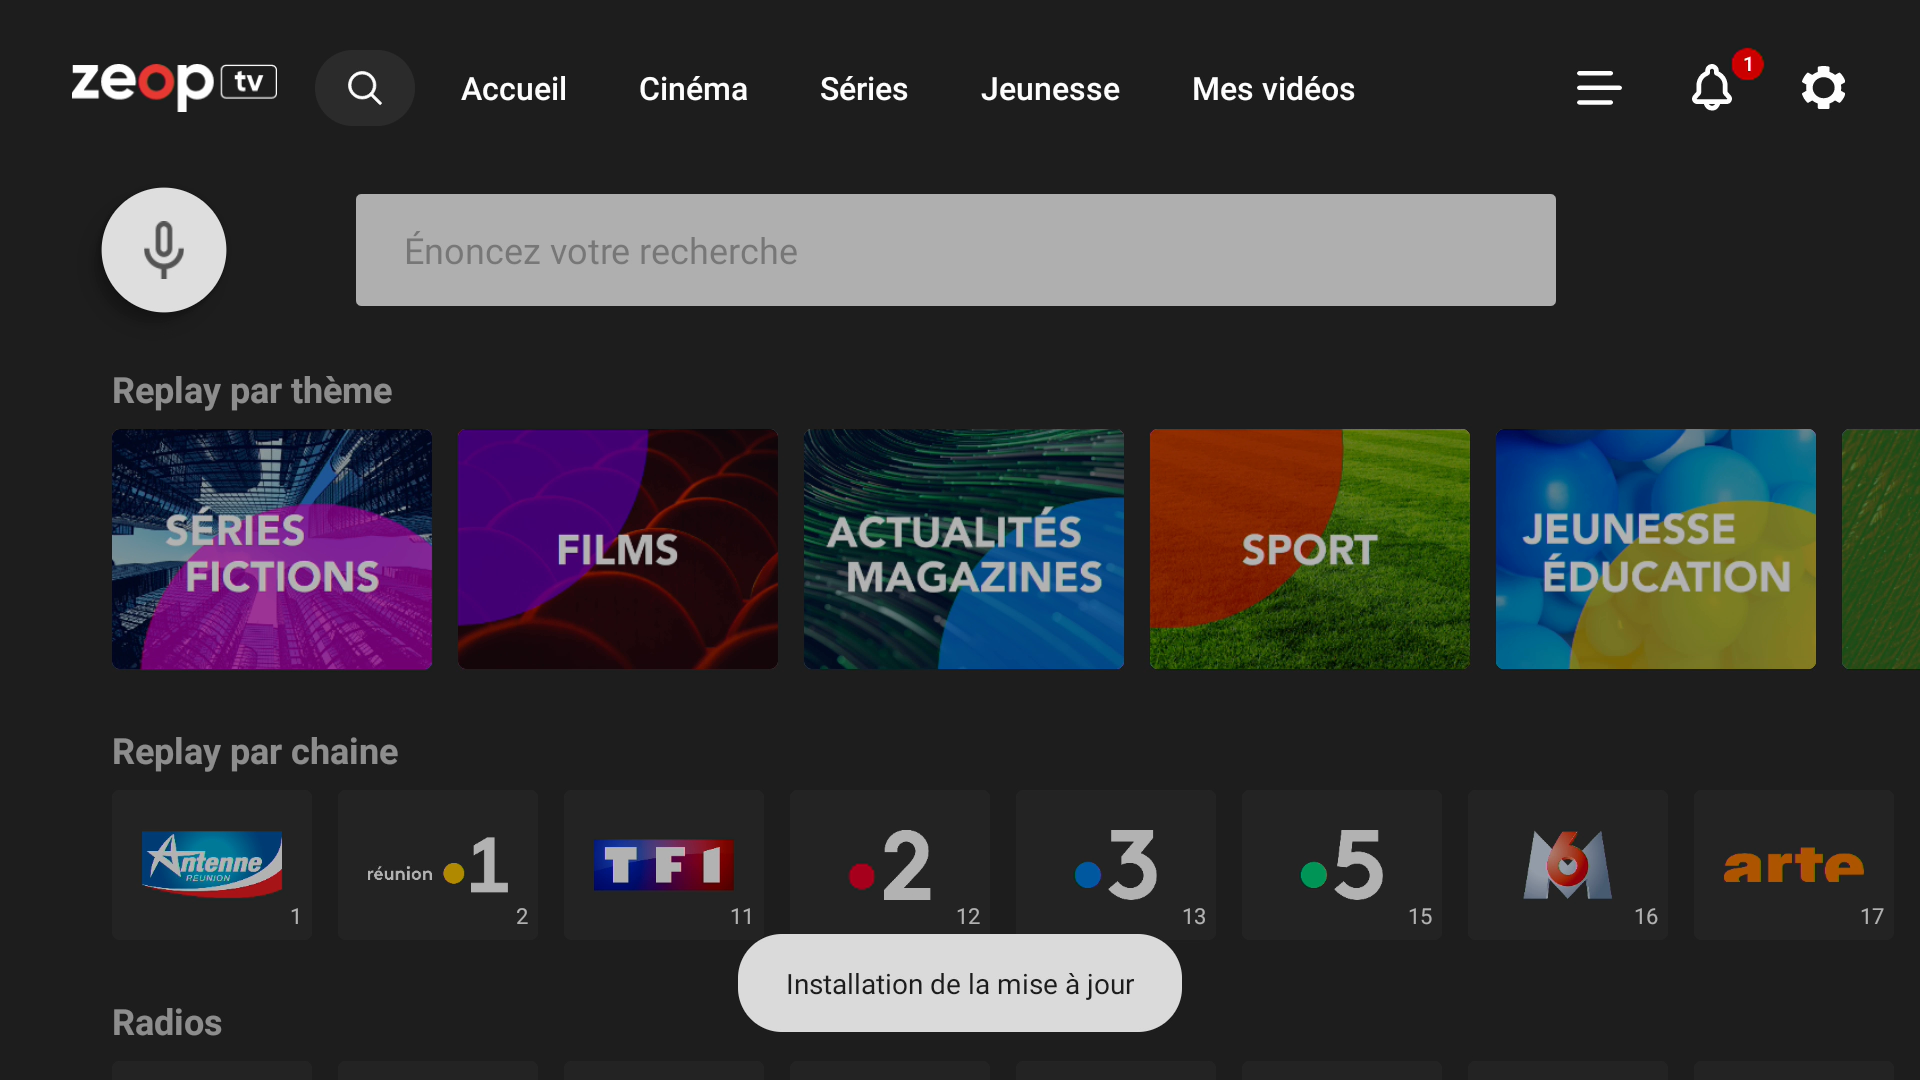
Task: Go to the Séries menu item
Action: pos(864,89)
